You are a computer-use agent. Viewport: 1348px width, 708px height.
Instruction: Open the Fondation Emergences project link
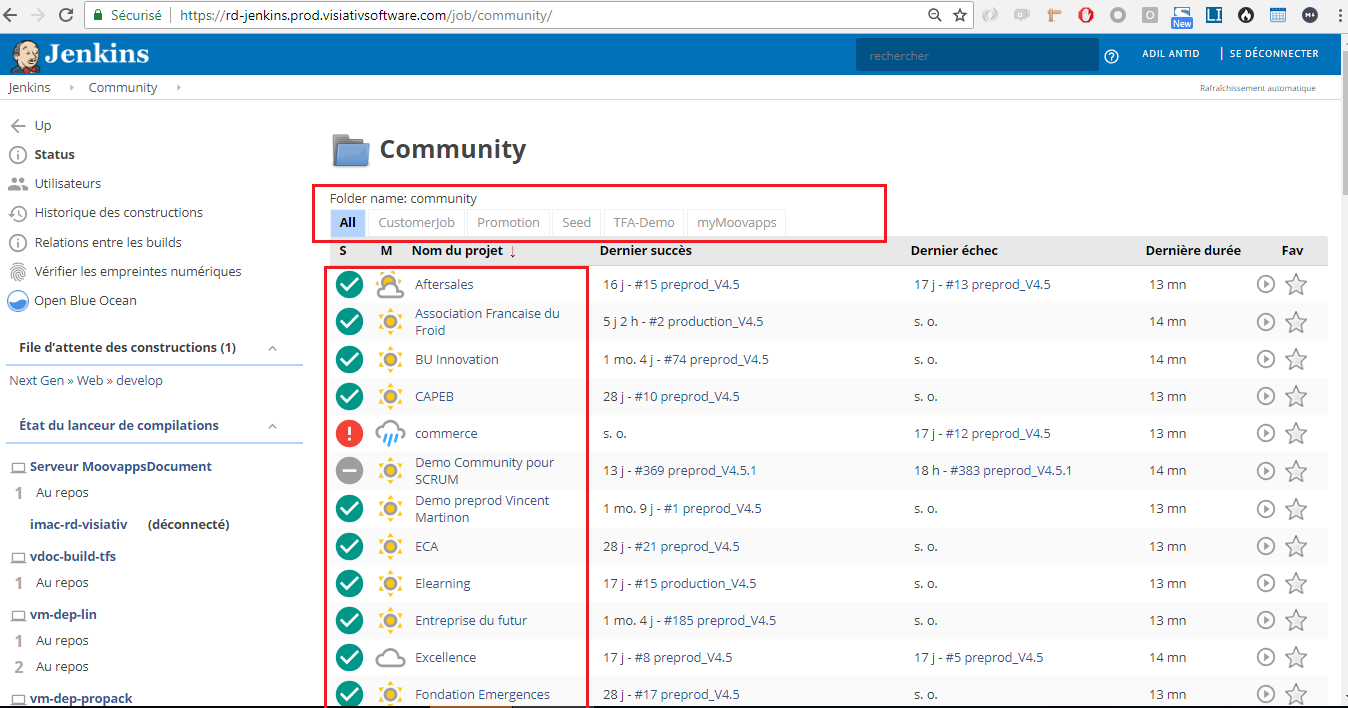click(482, 694)
